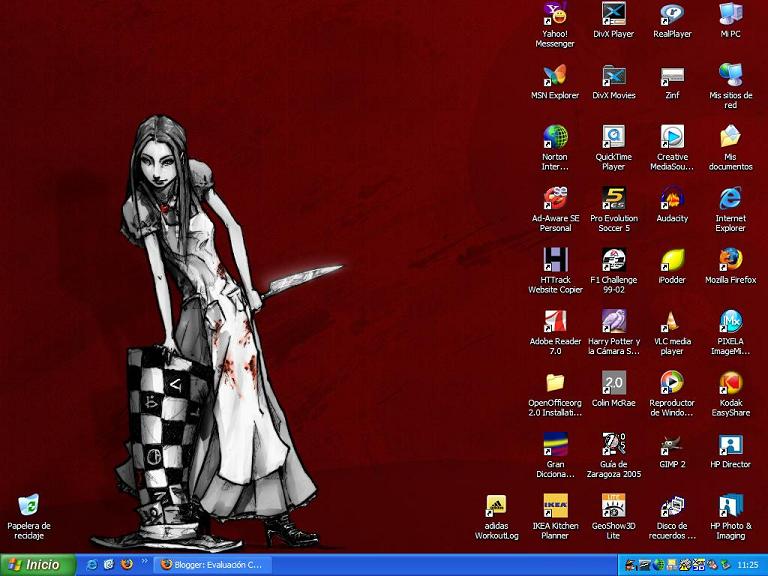This screenshot has width=768, height=576.
Task: Open RealPlayer desktop icon
Action: pos(672,14)
